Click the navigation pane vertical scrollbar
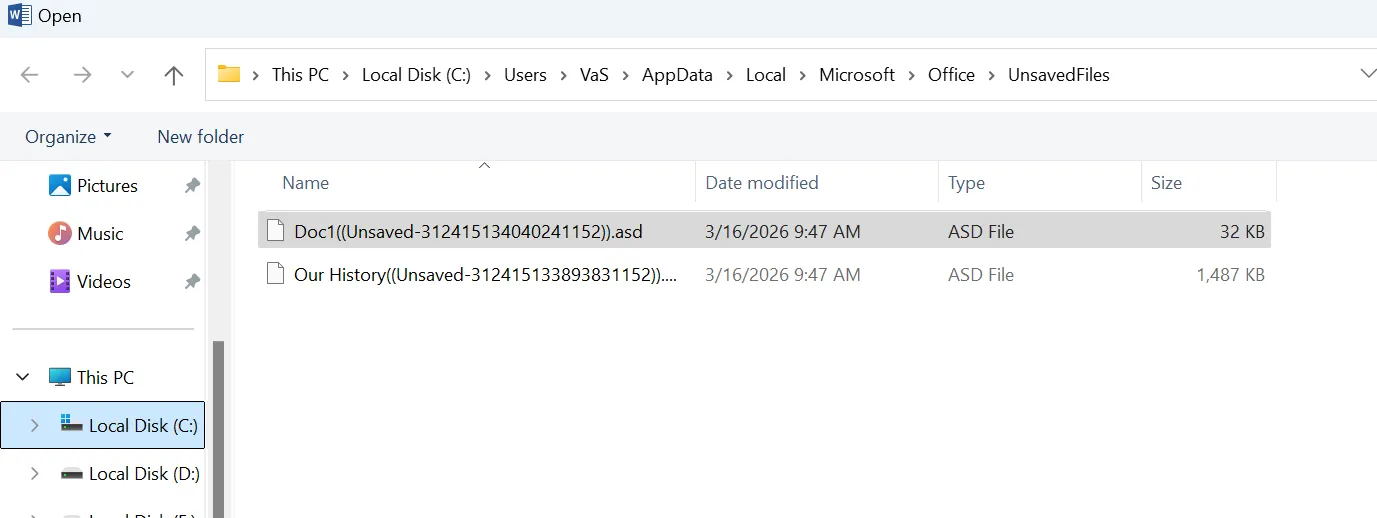The width and height of the screenshot is (1377, 518). tap(218, 430)
